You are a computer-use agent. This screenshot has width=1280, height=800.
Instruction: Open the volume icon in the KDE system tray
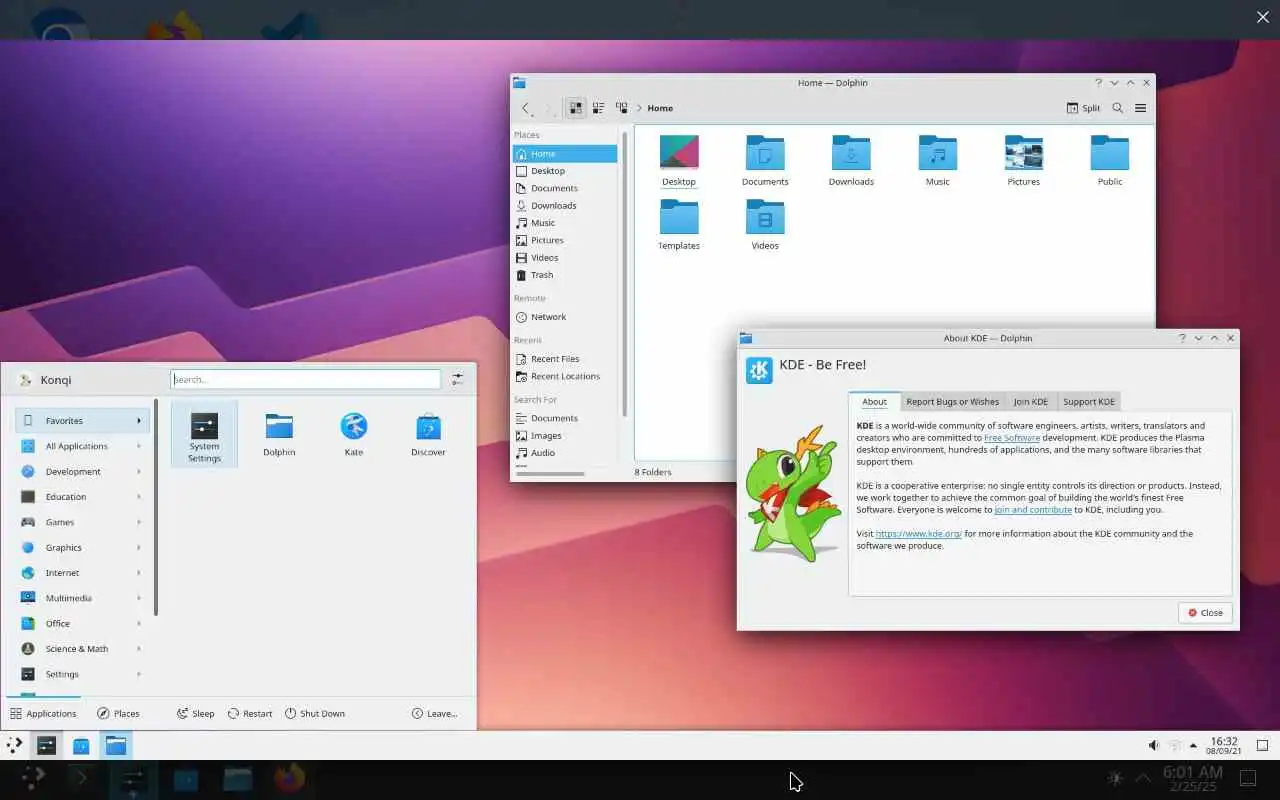[x=1153, y=745]
